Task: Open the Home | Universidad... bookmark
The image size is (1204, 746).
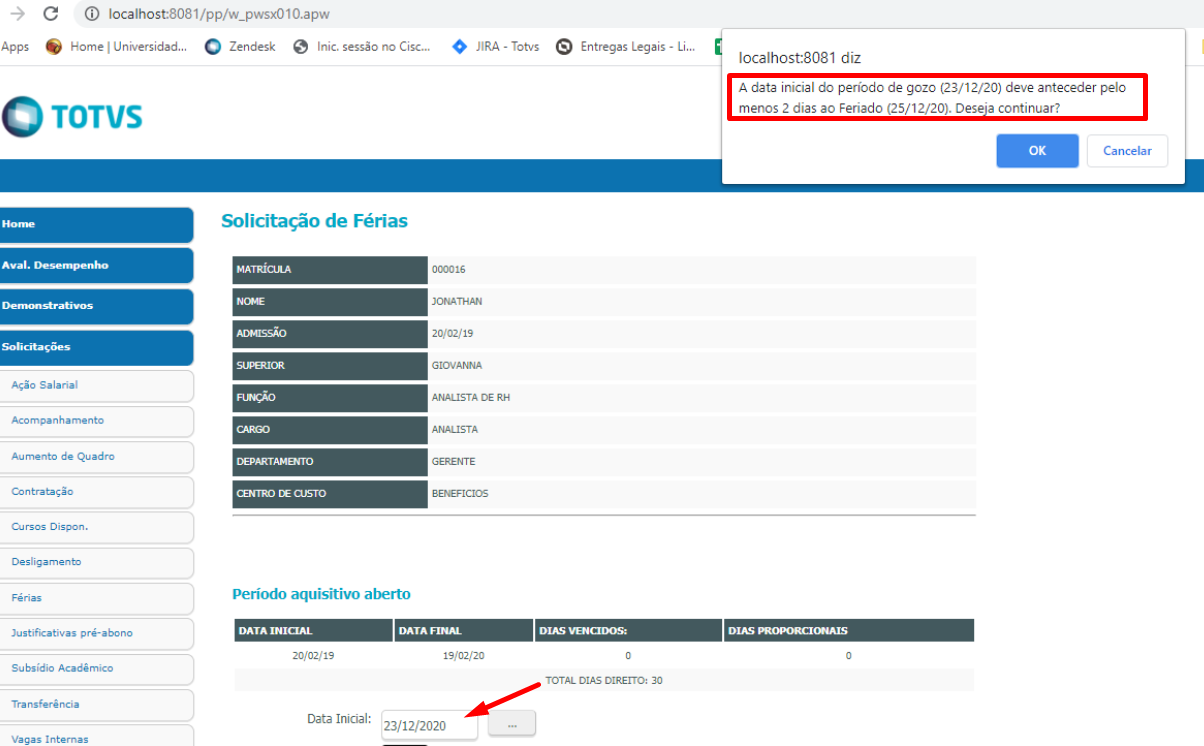Action: pos(117,46)
